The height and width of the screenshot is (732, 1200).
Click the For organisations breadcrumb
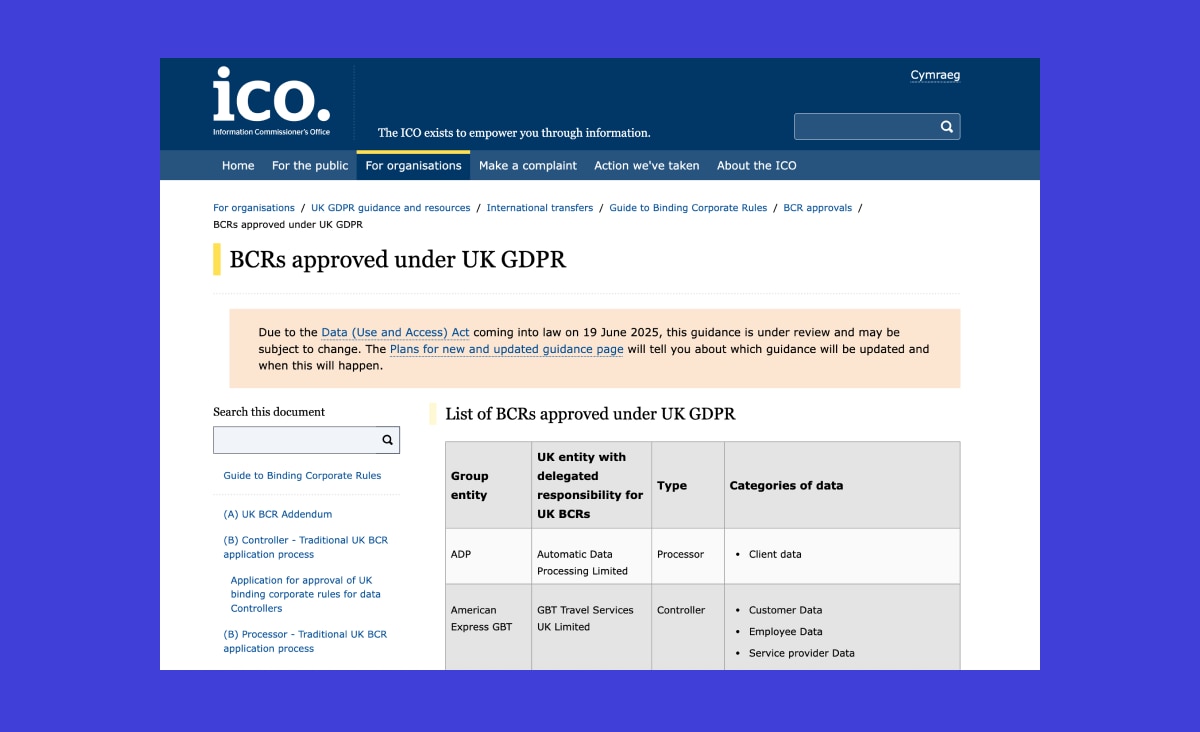pos(253,207)
